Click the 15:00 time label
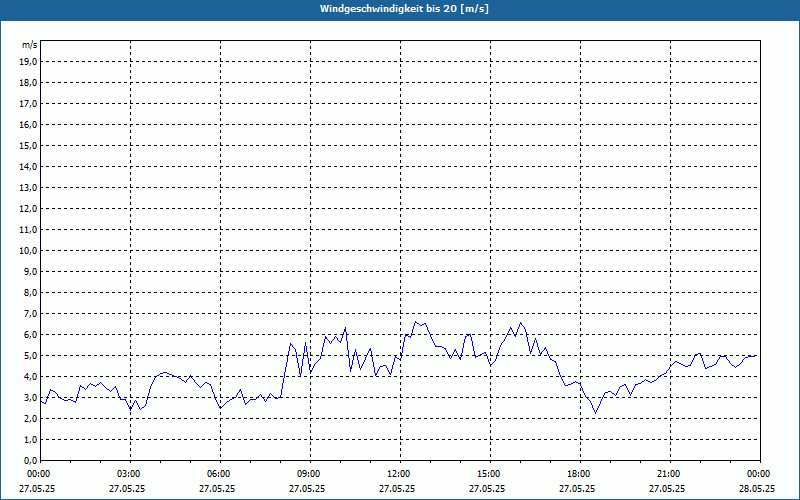 point(490,474)
